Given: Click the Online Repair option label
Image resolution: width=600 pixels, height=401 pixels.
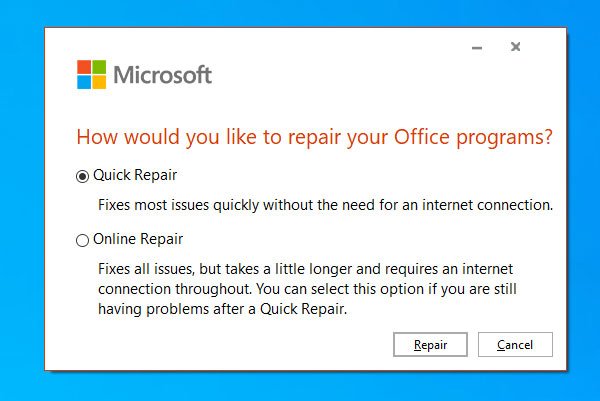Looking at the screenshot, I should (138, 239).
